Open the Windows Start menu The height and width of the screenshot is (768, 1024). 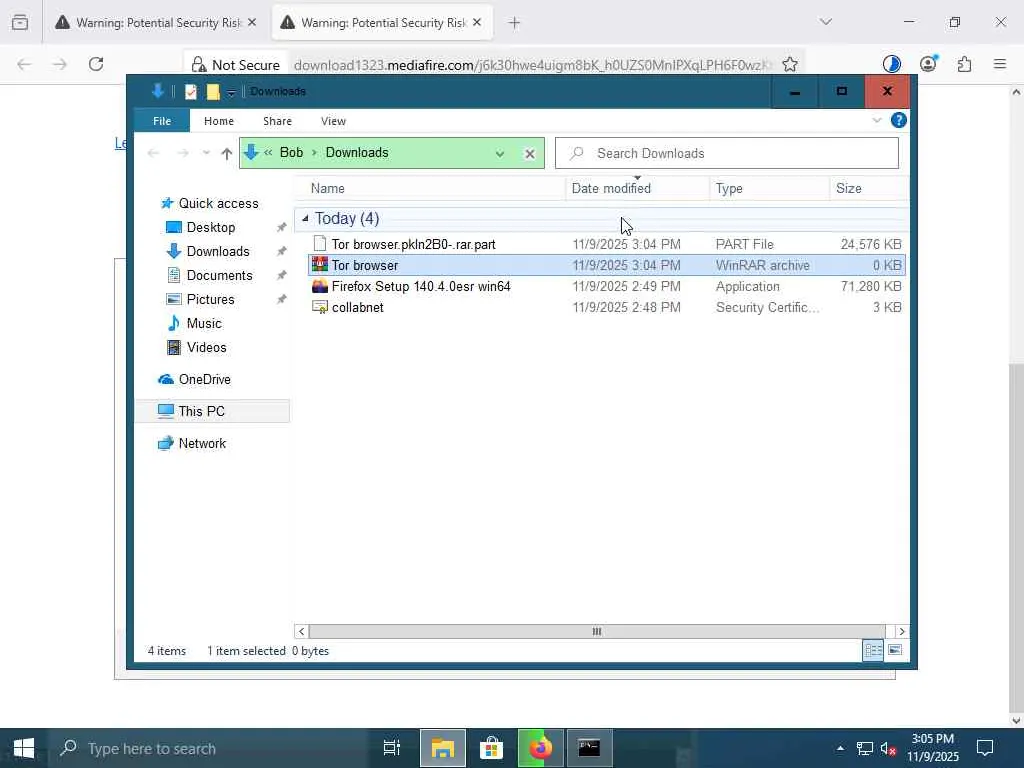click(24, 748)
